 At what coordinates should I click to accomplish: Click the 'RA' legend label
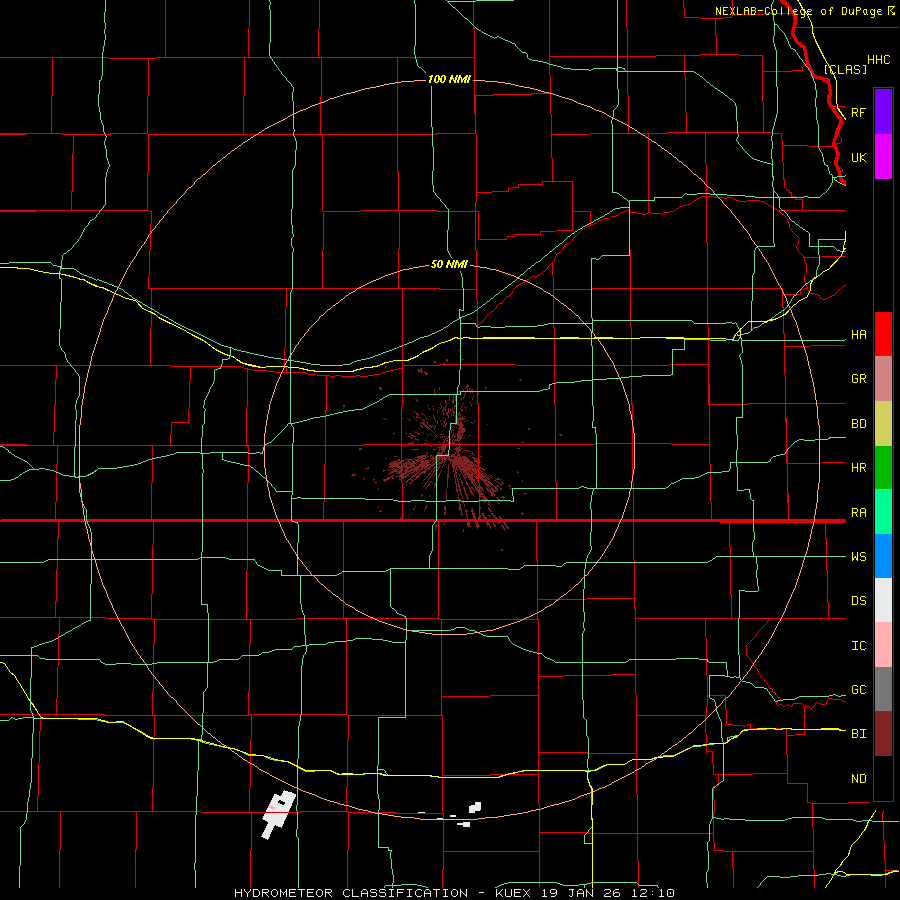pyautogui.click(x=858, y=513)
